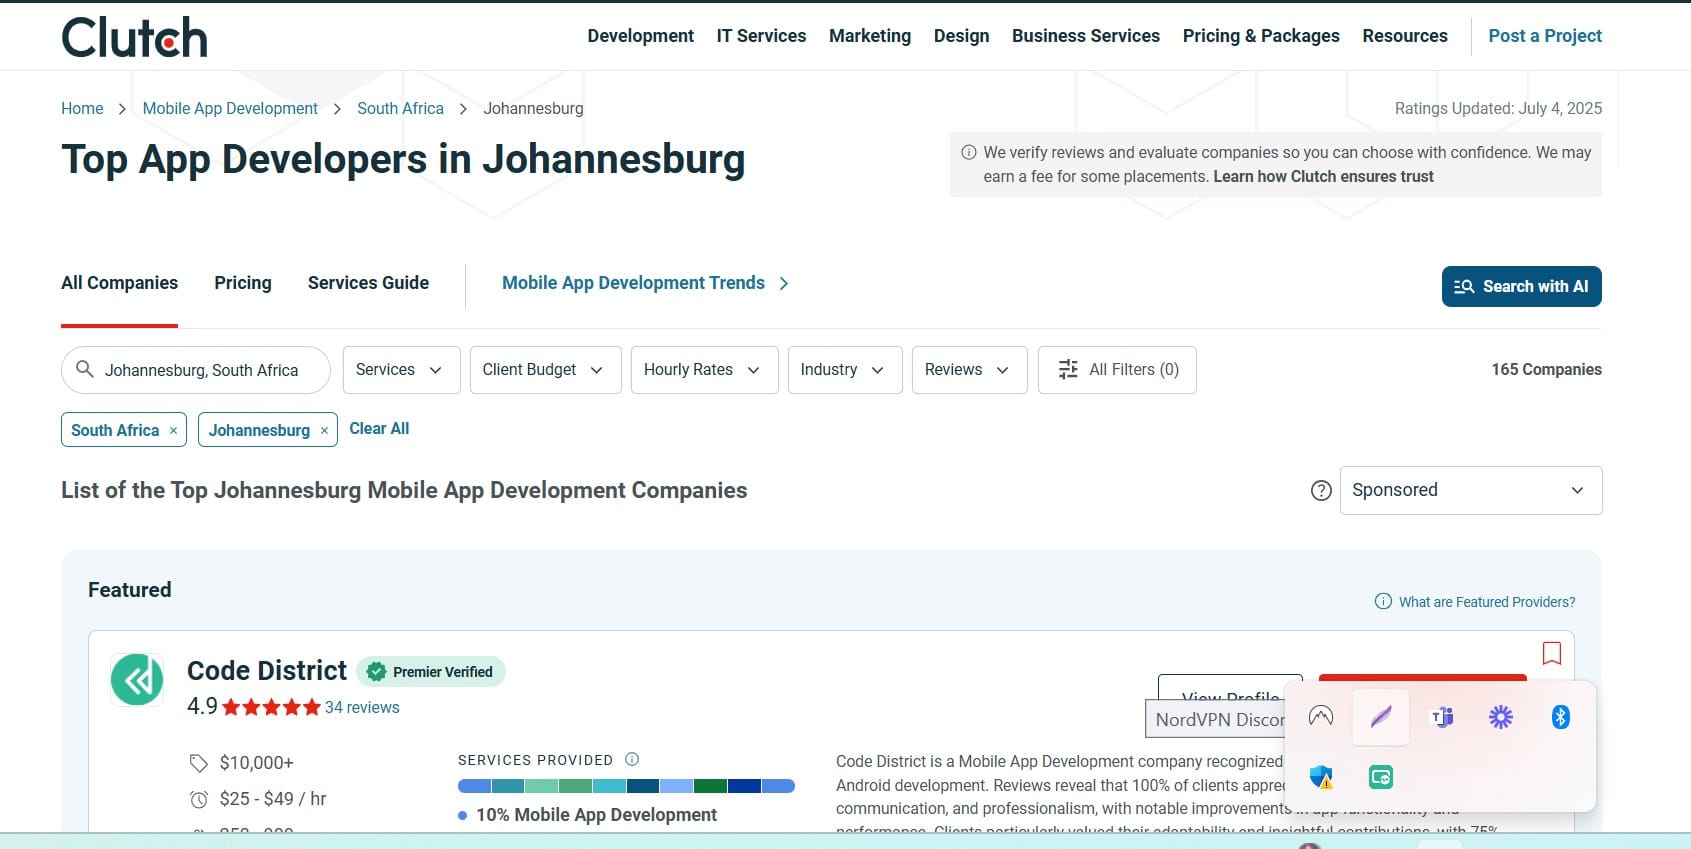The image size is (1691, 849).
Task: Open the IT Services nav menu
Action: point(761,36)
